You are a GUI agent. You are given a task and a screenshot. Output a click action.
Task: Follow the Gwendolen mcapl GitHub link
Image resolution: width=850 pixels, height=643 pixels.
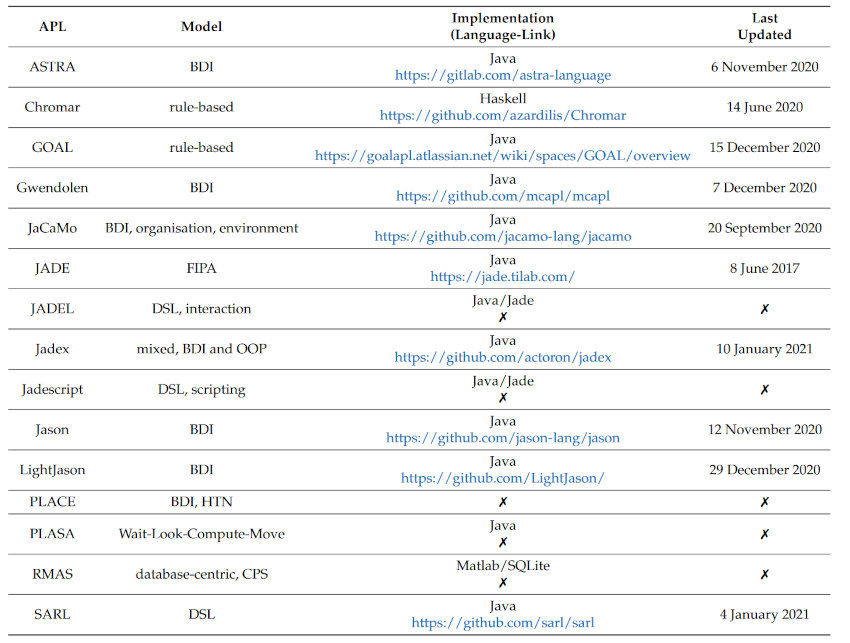coord(503,196)
